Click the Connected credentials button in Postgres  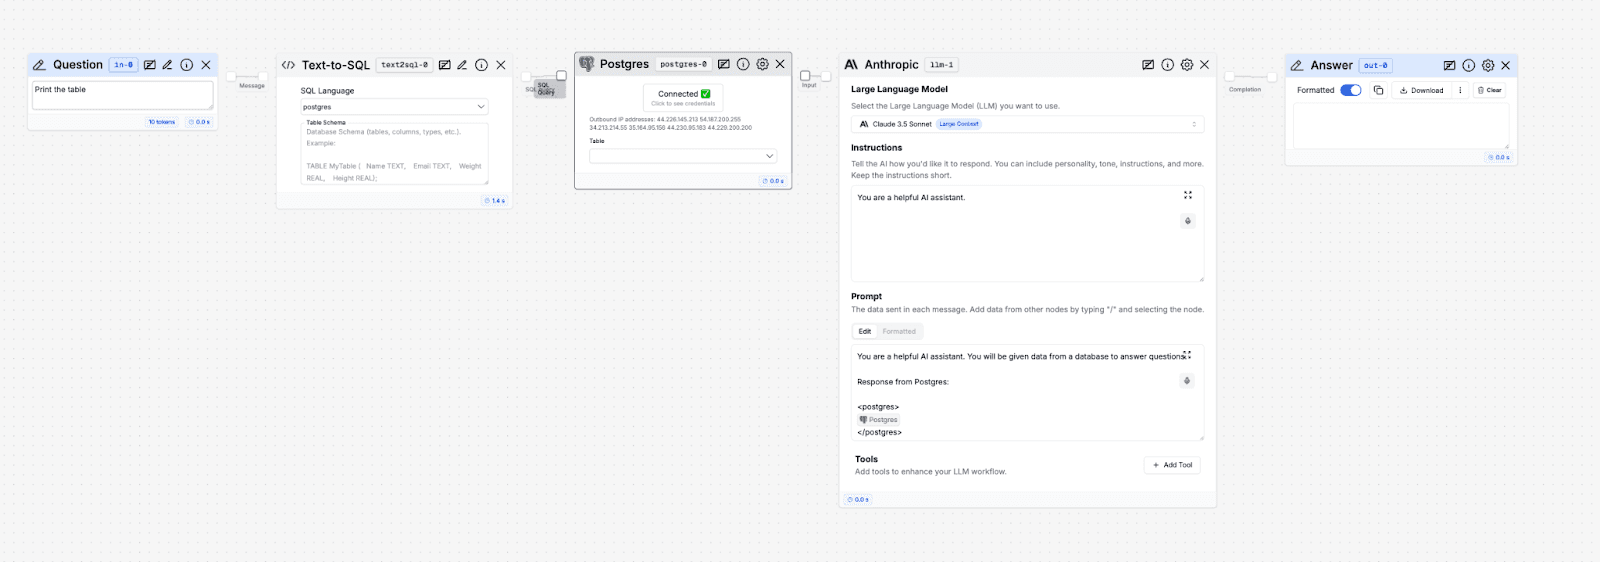[x=684, y=97]
